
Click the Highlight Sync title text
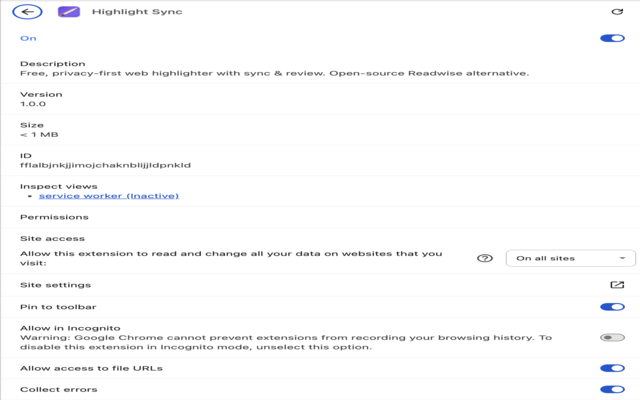(x=137, y=11)
